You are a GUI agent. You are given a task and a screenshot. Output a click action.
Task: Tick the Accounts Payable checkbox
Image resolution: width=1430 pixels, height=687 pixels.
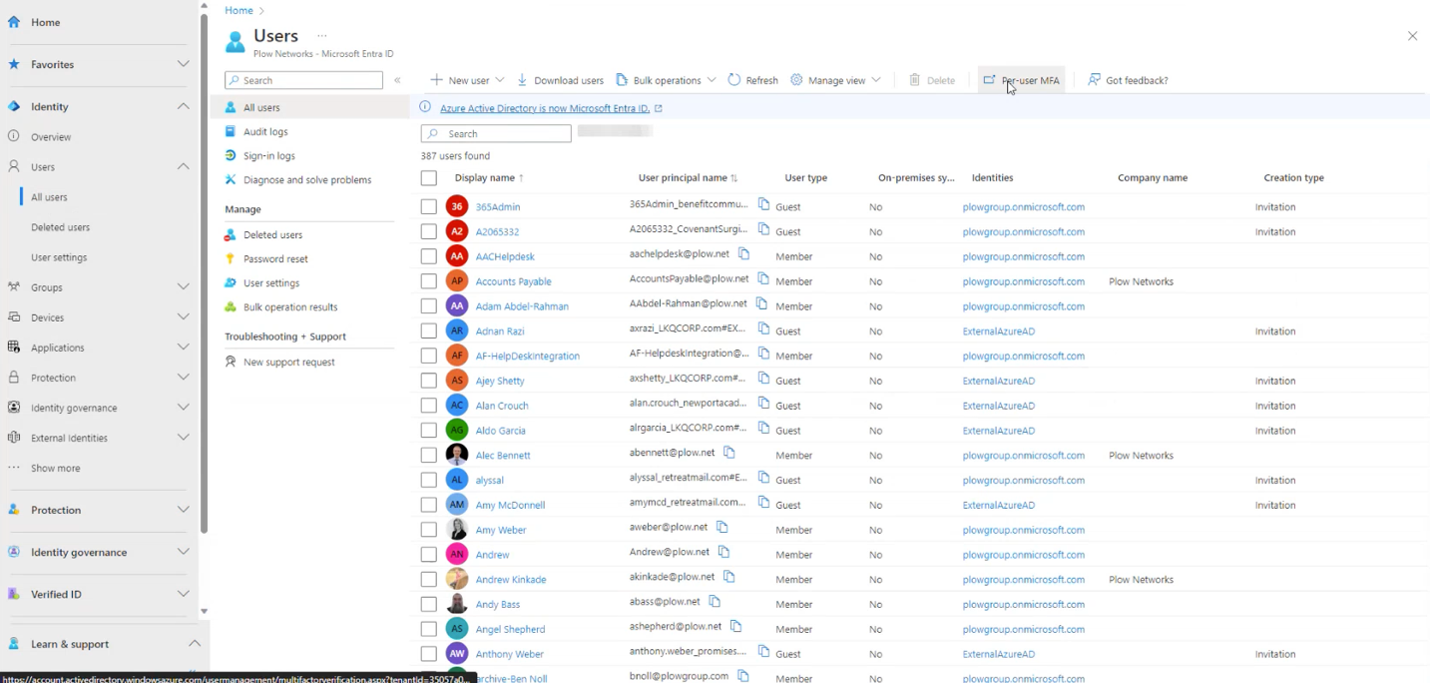pyautogui.click(x=429, y=281)
